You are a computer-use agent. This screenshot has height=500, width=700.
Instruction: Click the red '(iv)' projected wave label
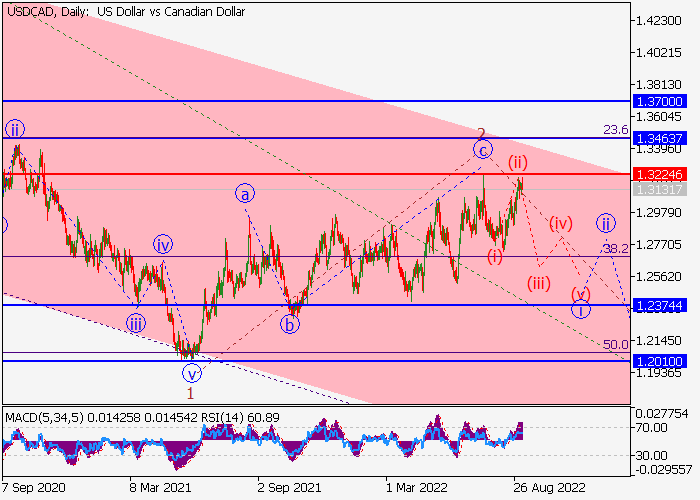(x=562, y=222)
